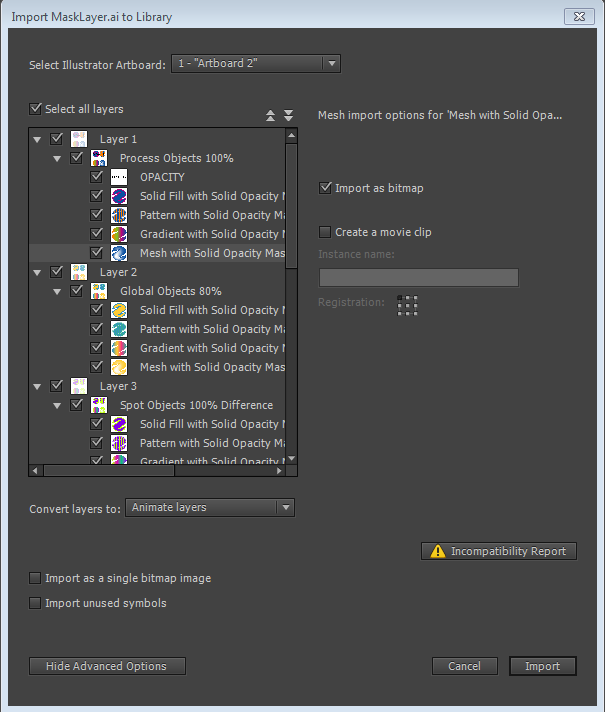Click the OPACITY item thumbnail icon

pos(119,177)
